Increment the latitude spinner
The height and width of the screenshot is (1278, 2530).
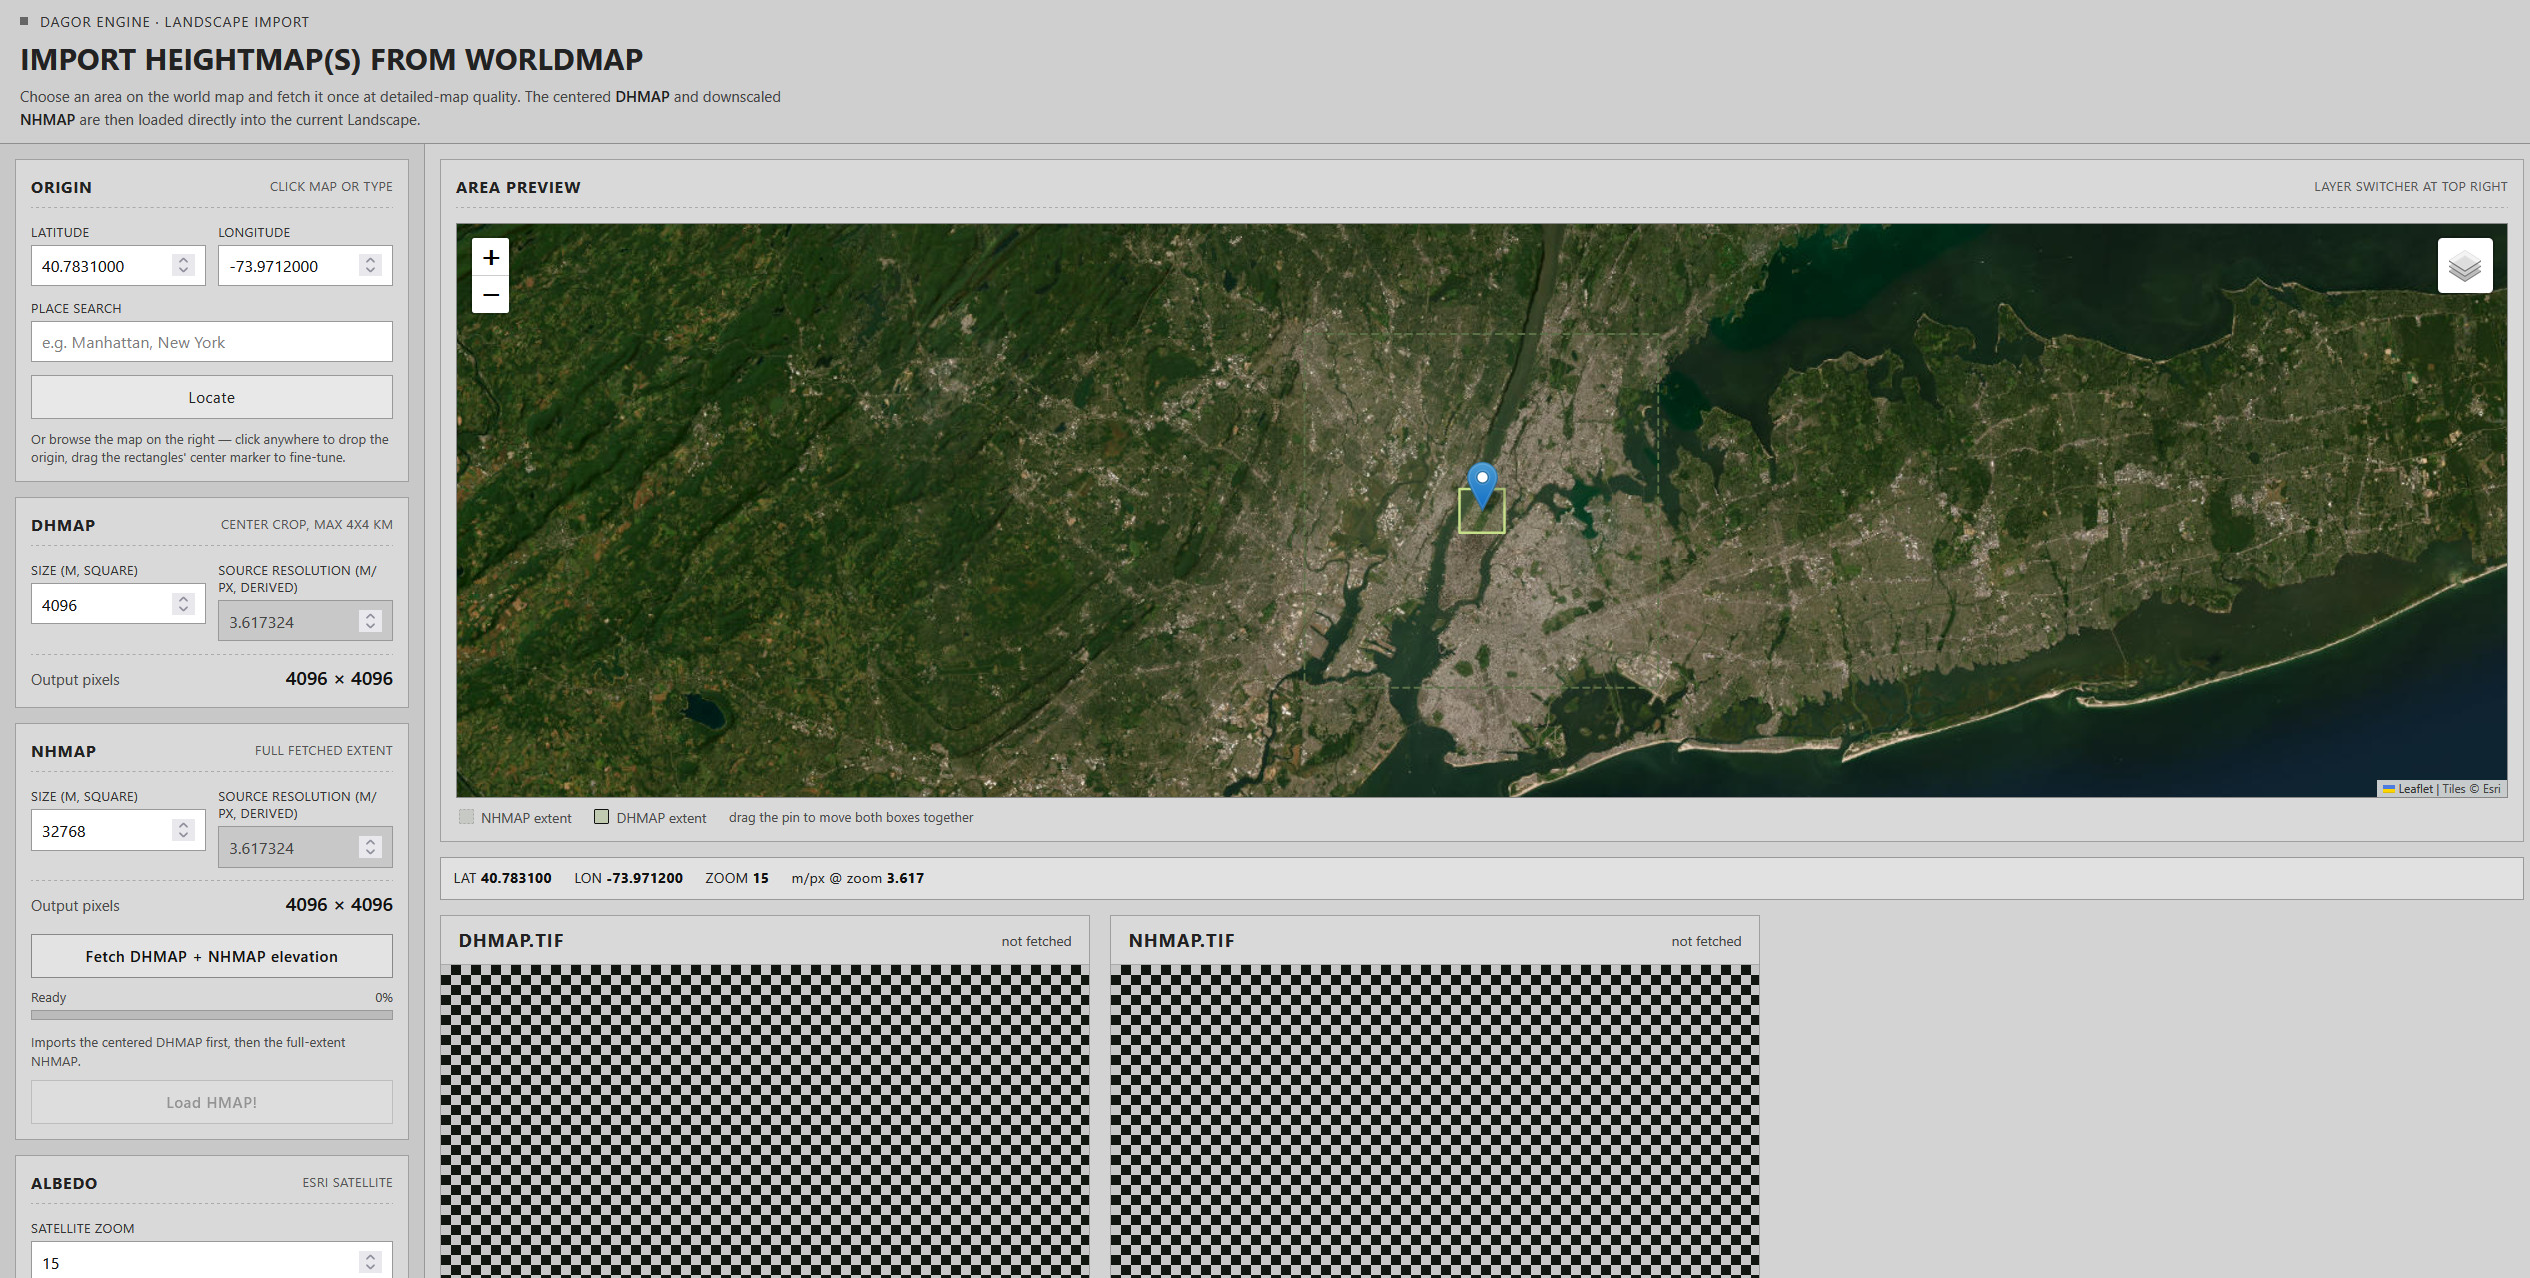(183, 260)
